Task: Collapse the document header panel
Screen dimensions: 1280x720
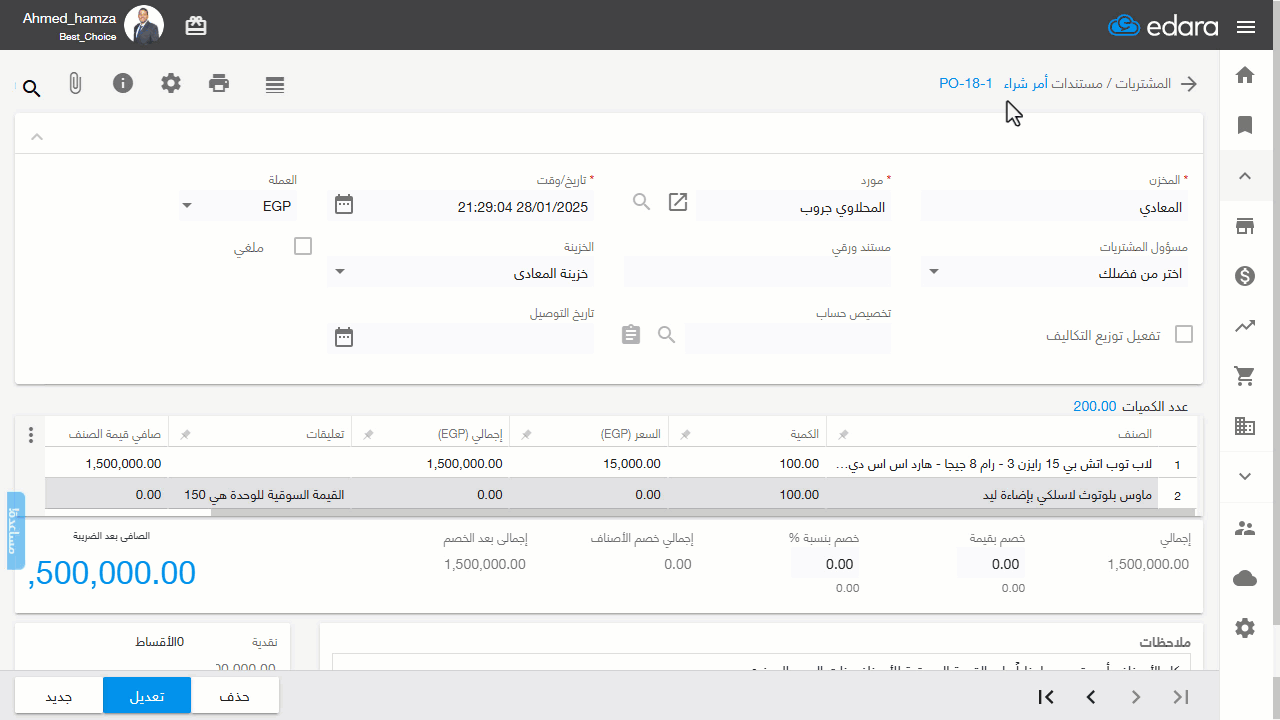Action: click(x=37, y=136)
